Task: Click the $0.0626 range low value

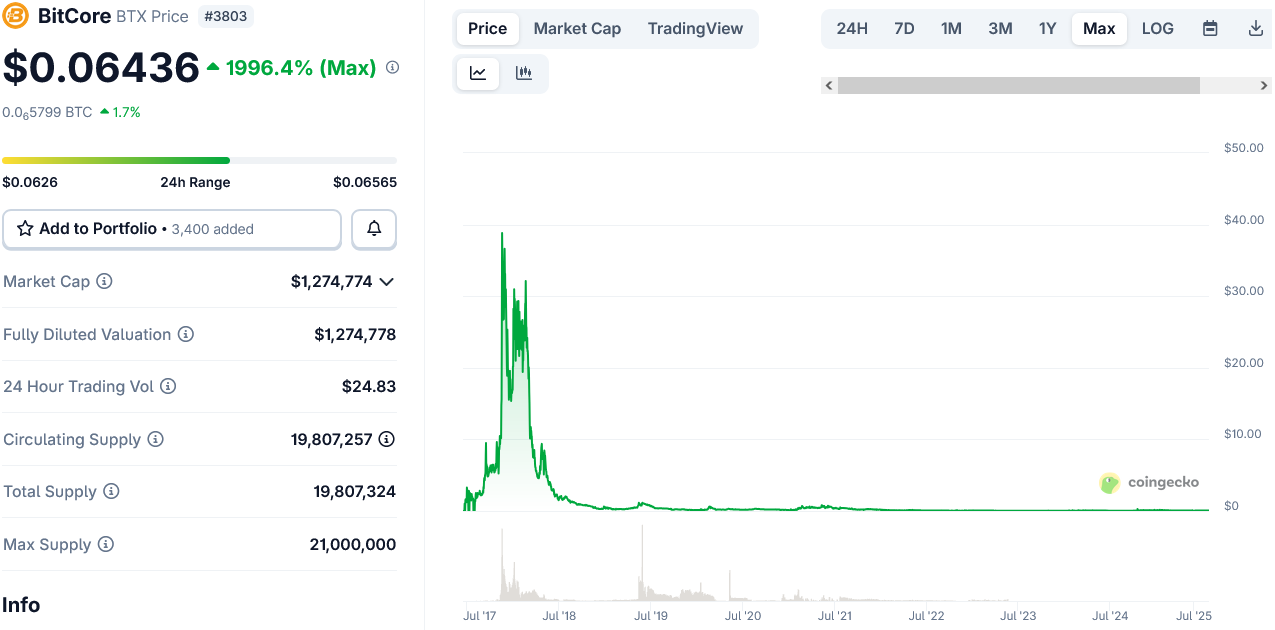Action: coord(30,182)
